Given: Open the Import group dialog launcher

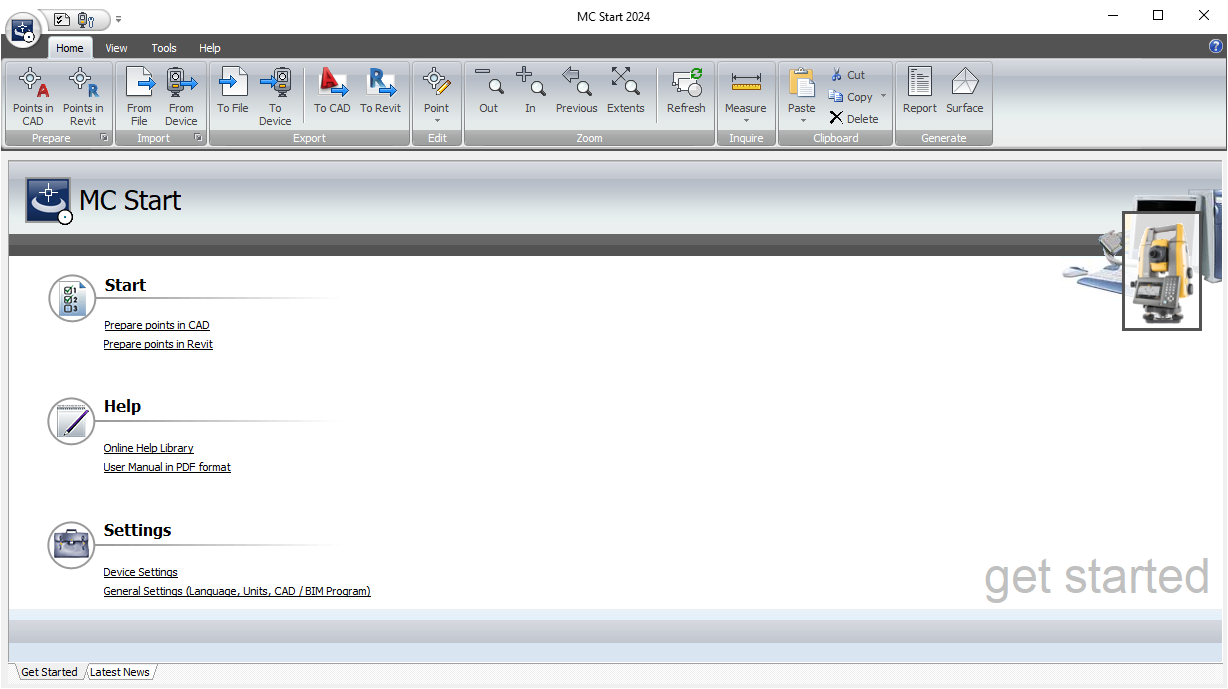Looking at the screenshot, I should [x=198, y=138].
